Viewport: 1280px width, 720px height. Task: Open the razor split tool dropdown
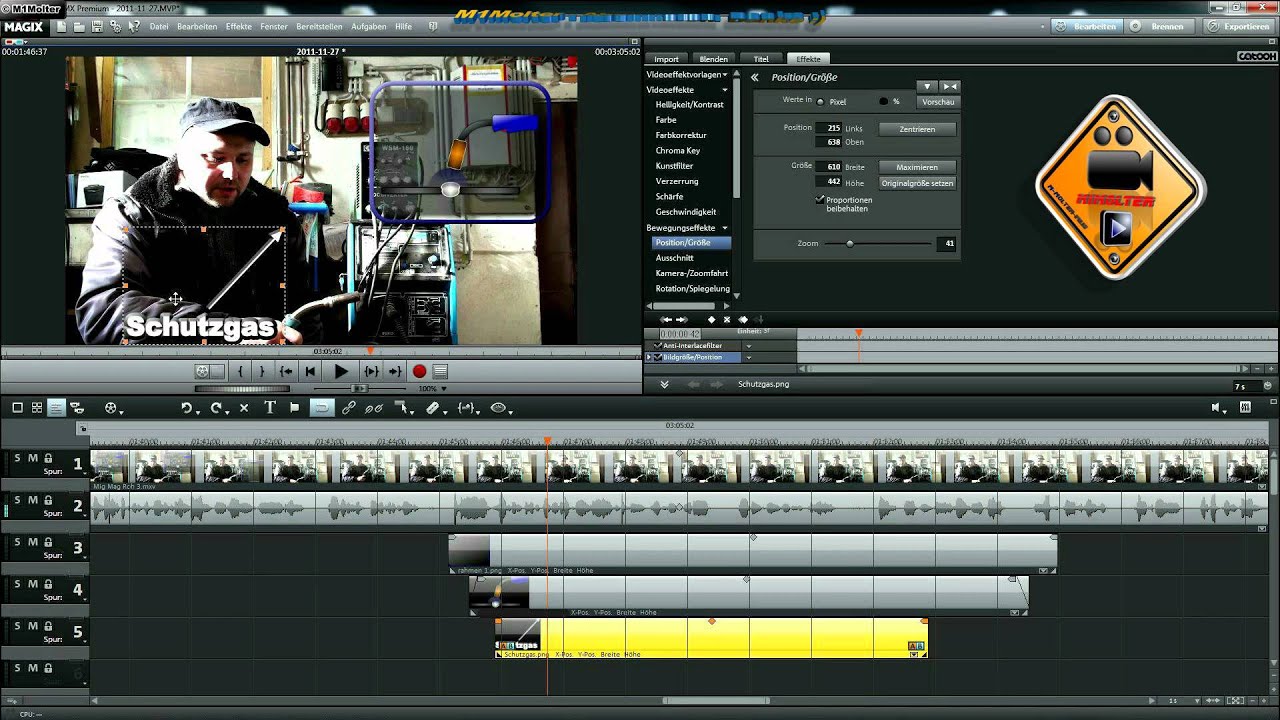(434, 408)
